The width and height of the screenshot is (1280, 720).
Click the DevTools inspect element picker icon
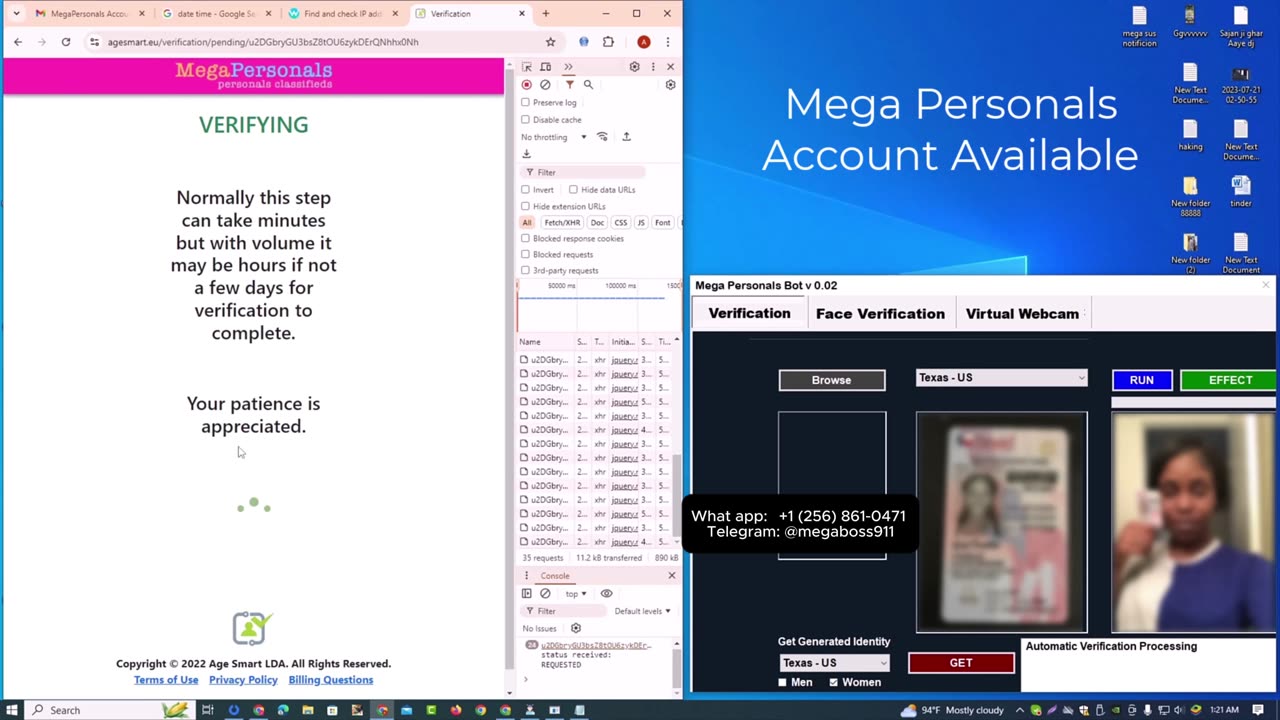[527, 67]
